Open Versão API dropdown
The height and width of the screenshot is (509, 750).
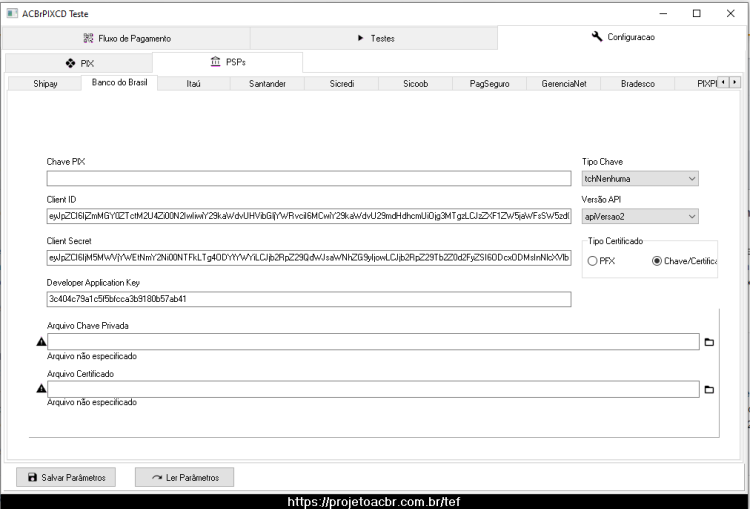point(640,216)
